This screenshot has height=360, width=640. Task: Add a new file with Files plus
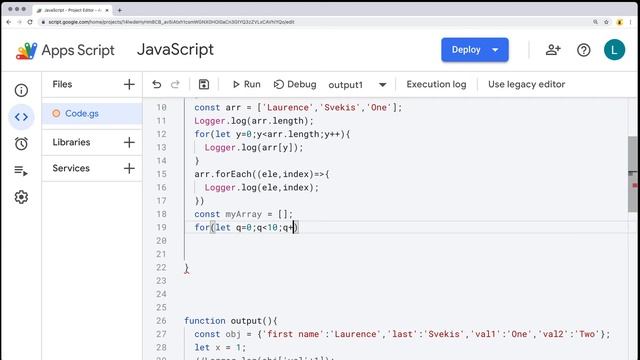pyautogui.click(x=129, y=84)
